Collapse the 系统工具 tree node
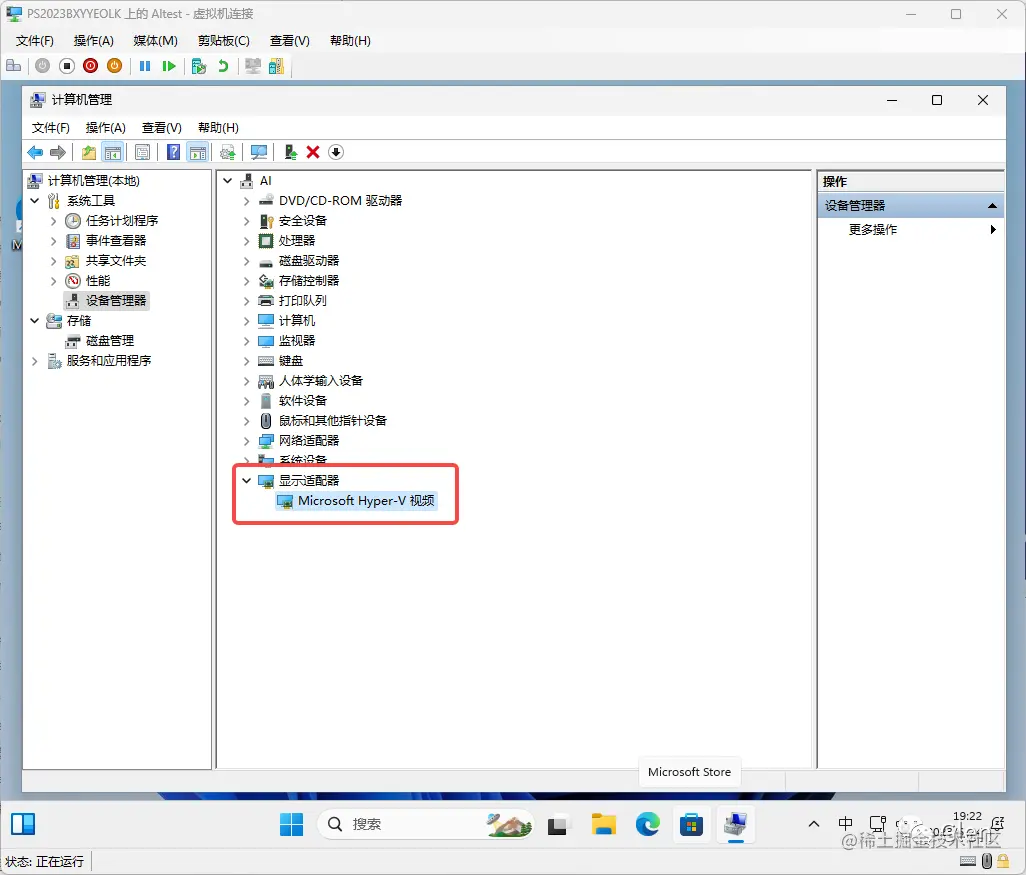 pyautogui.click(x=35, y=201)
